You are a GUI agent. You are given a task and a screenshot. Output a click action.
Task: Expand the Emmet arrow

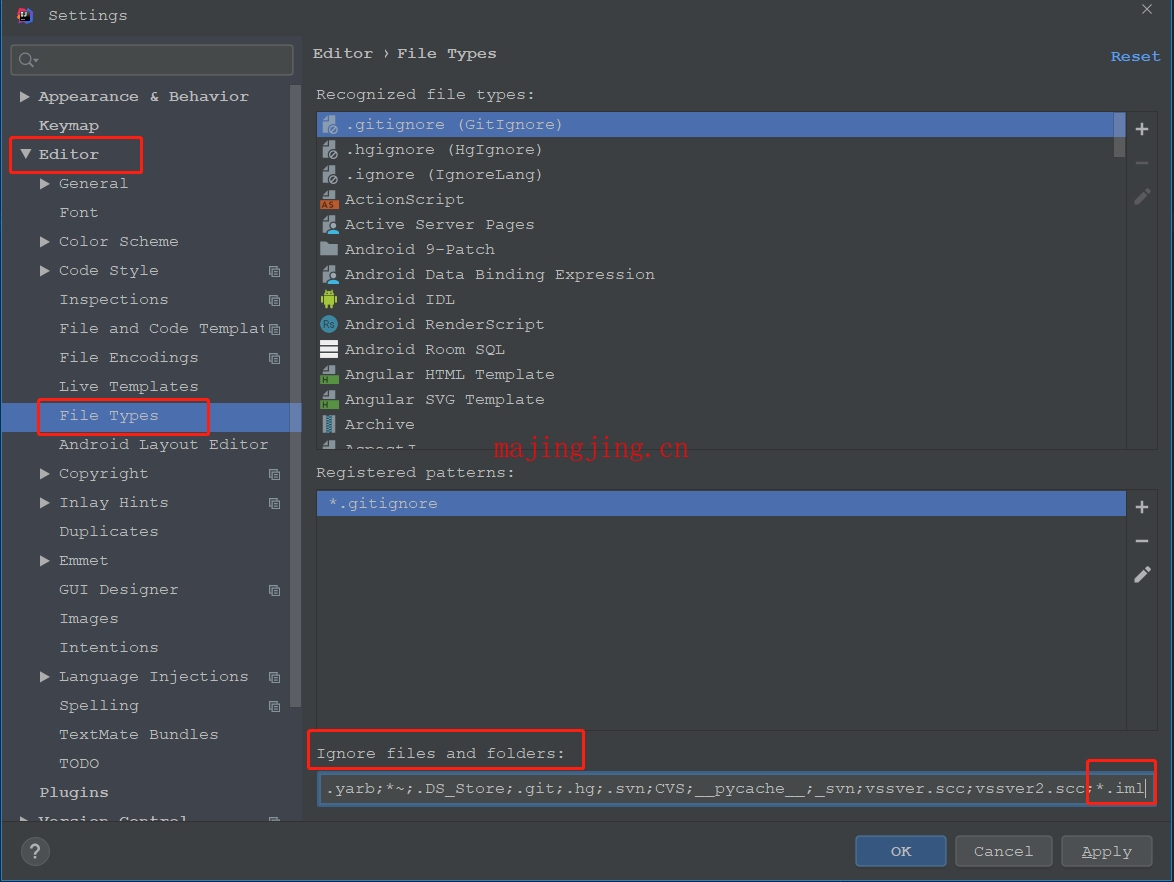click(x=45, y=561)
